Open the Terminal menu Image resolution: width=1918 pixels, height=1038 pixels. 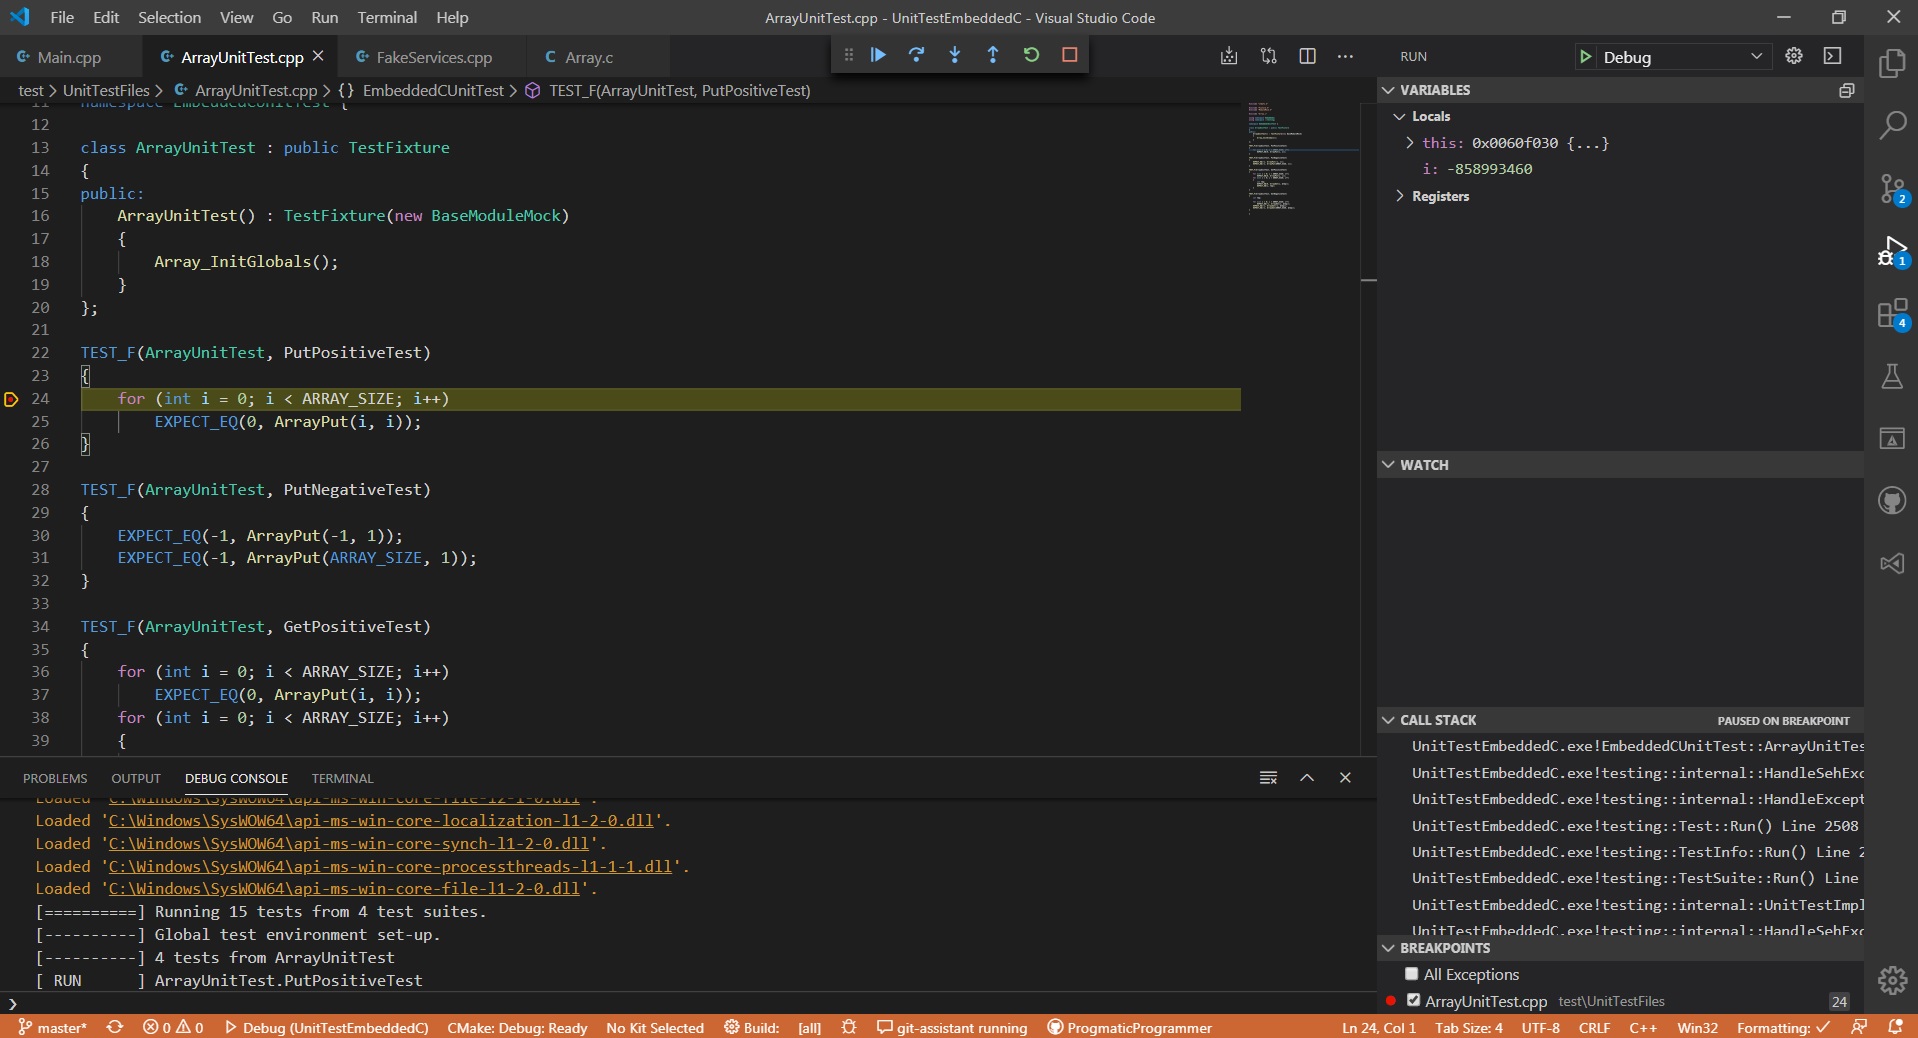pyautogui.click(x=387, y=17)
